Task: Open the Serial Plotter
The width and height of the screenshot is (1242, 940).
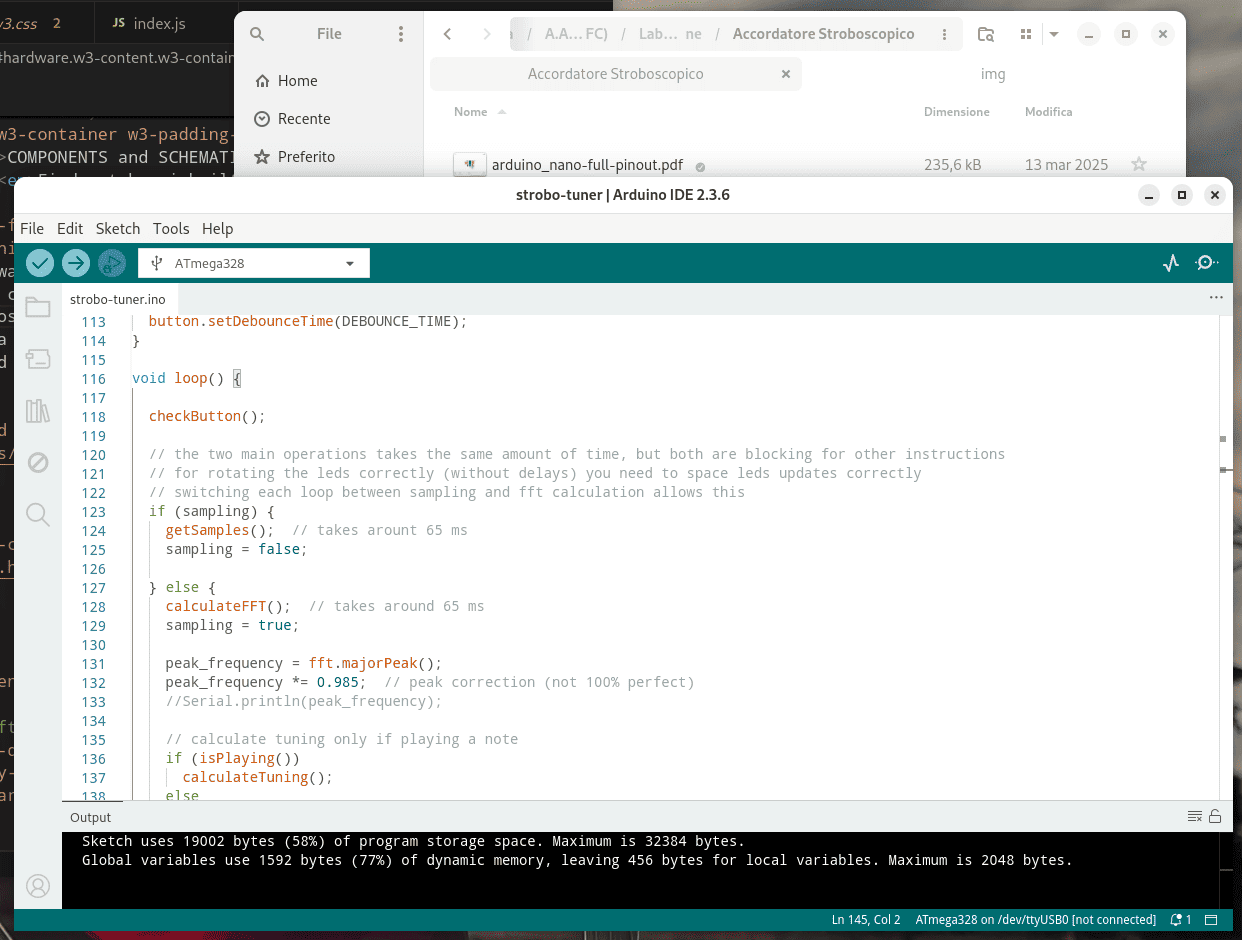Action: (x=1171, y=263)
